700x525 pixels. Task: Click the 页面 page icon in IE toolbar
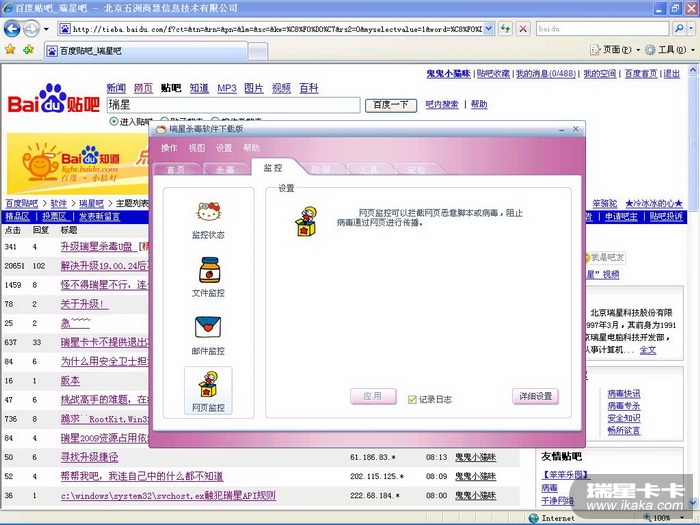595,50
